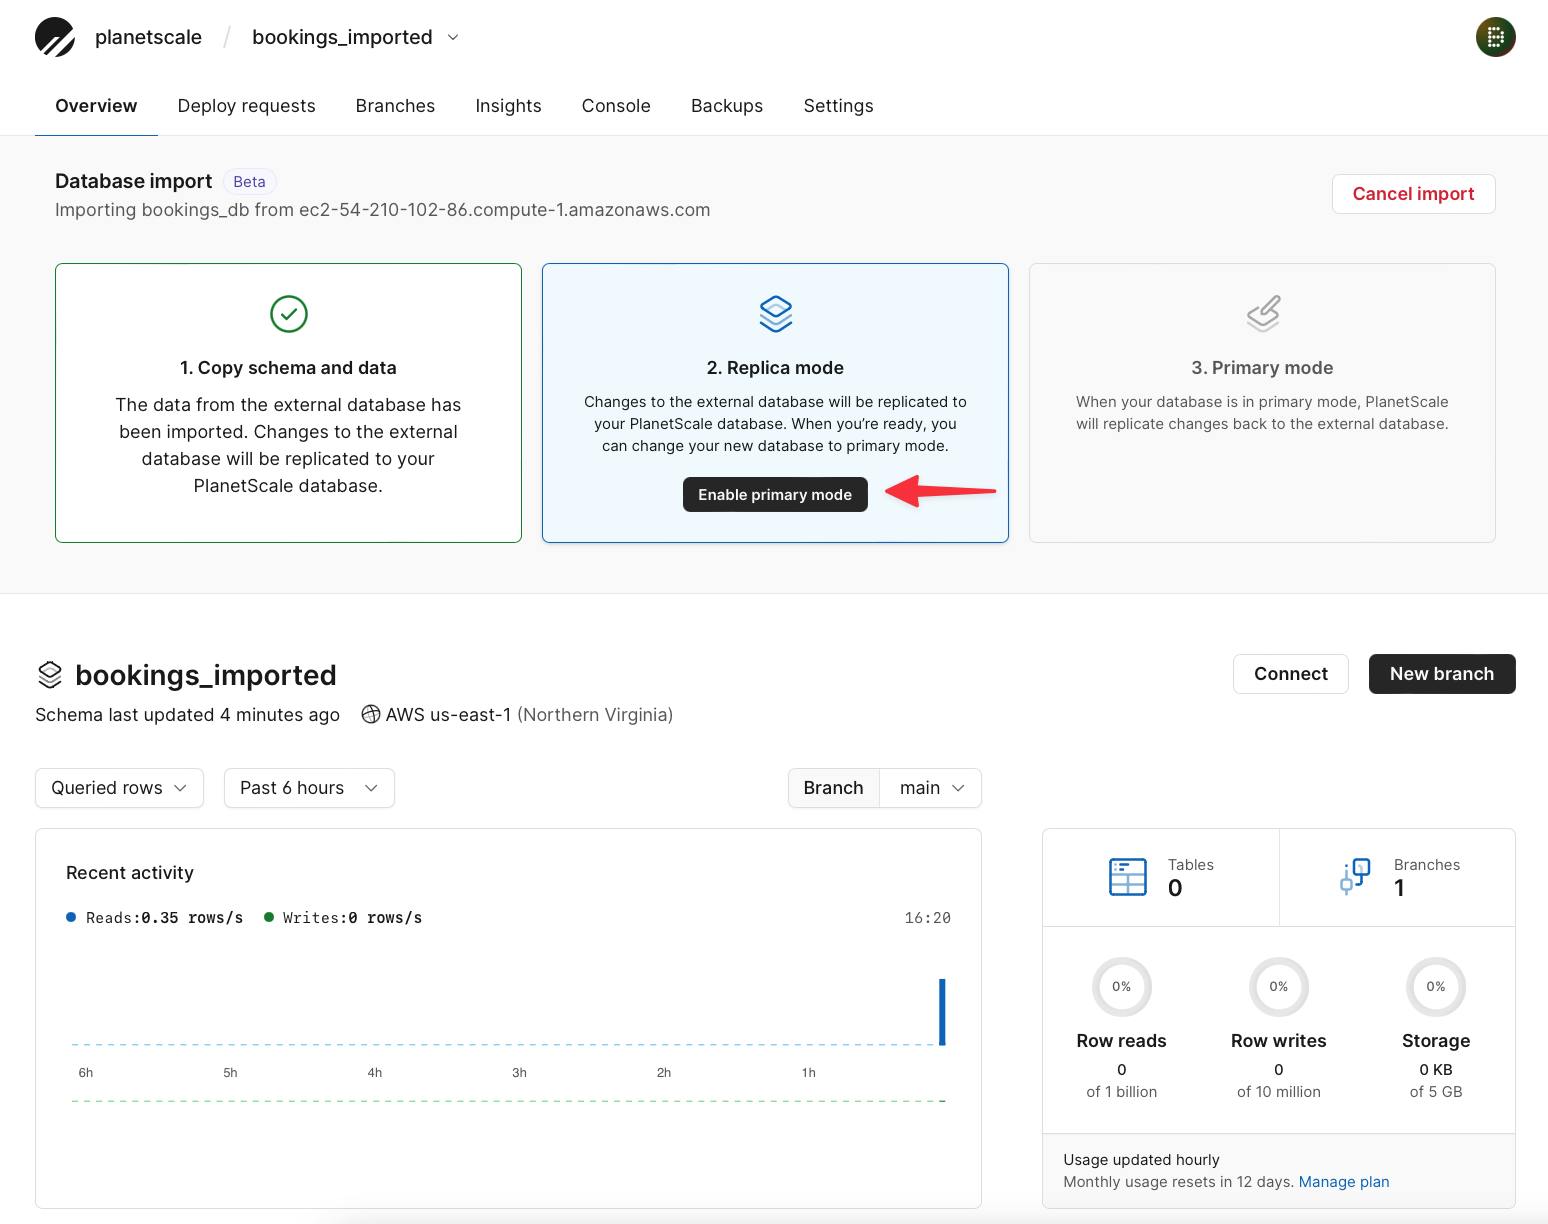Screen dimensions: 1548x1224
Task: Click the Cancel import button
Action: tap(1413, 194)
